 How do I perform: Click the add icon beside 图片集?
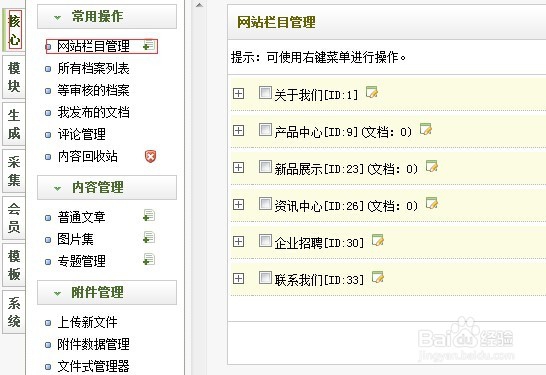pyautogui.click(x=149, y=238)
